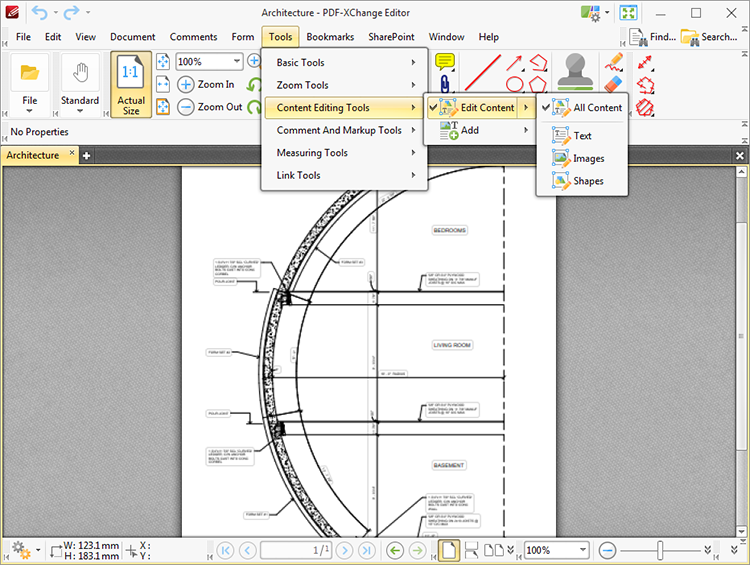Screen dimensions: 750x565
Task: Choose the Text editing tool option
Action: click(582, 136)
